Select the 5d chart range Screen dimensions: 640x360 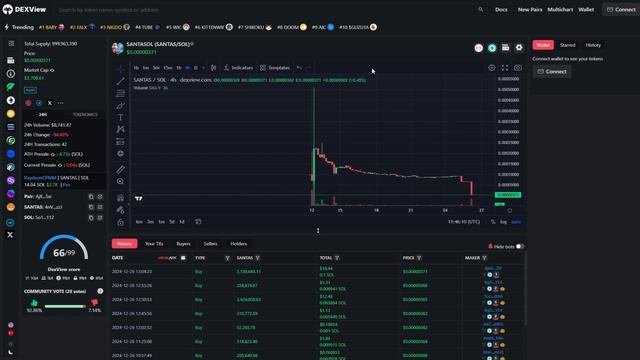pos(172,222)
